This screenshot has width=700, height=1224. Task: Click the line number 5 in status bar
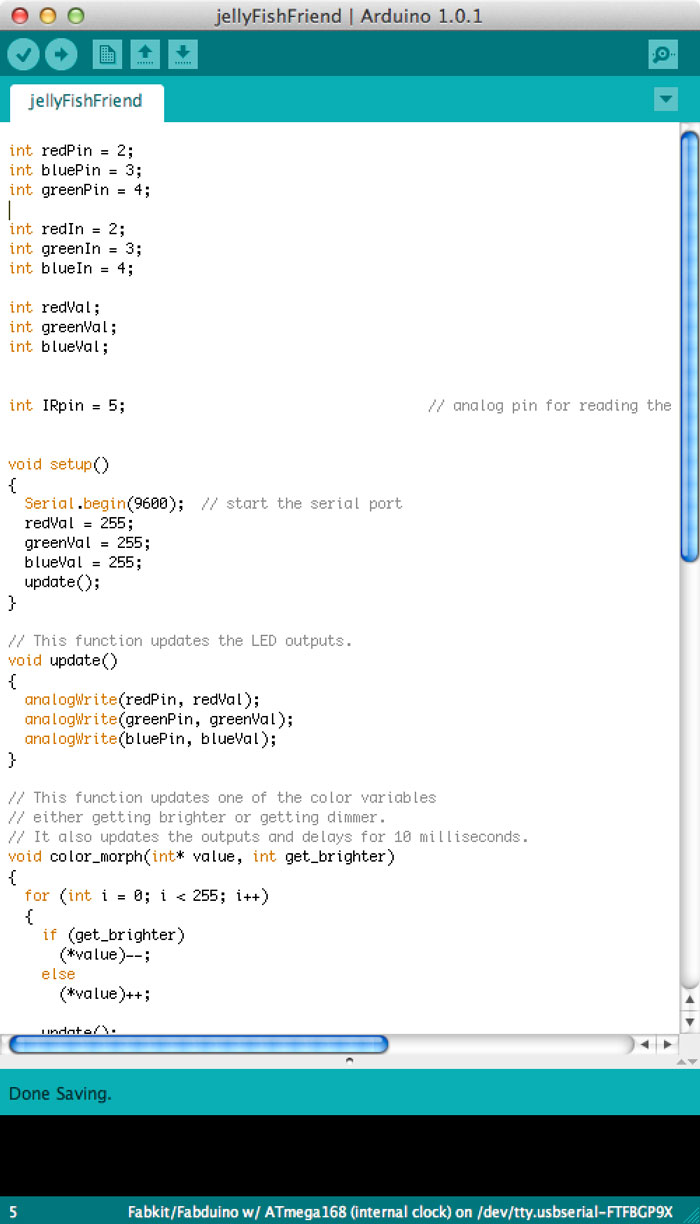click(x=13, y=1212)
